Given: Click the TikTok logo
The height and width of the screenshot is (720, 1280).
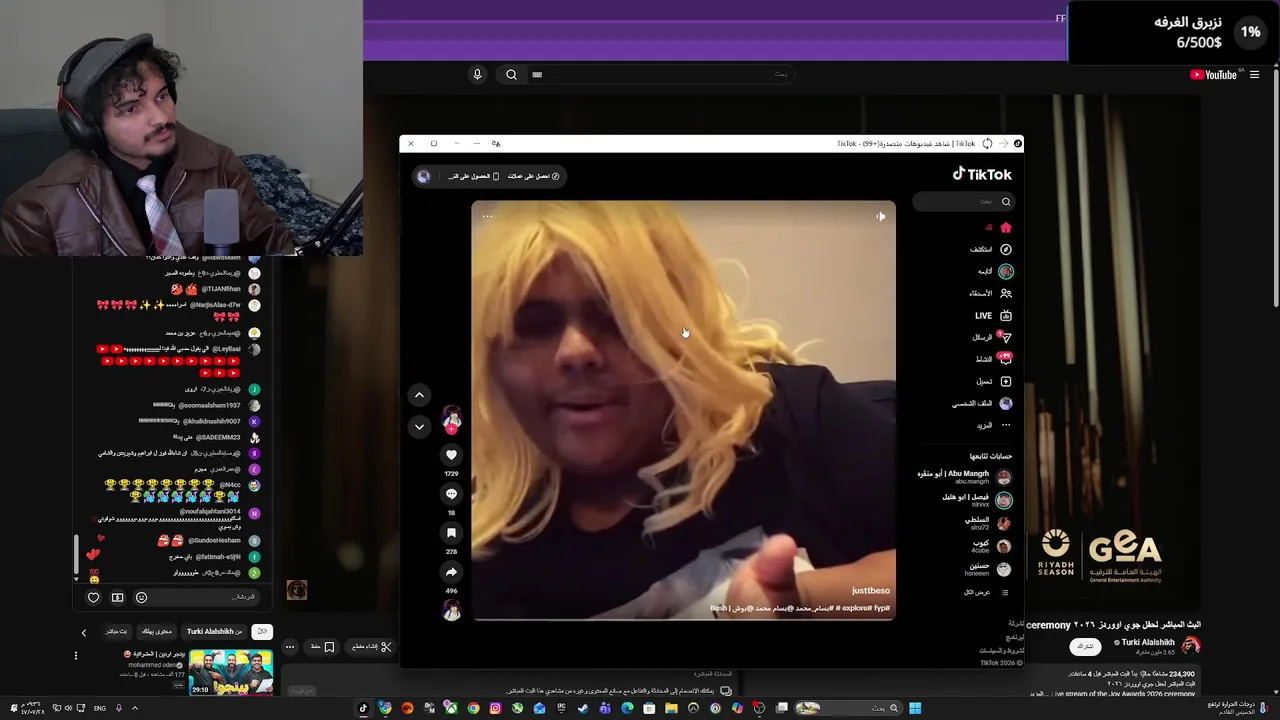Looking at the screenshot, I should 982,174.
